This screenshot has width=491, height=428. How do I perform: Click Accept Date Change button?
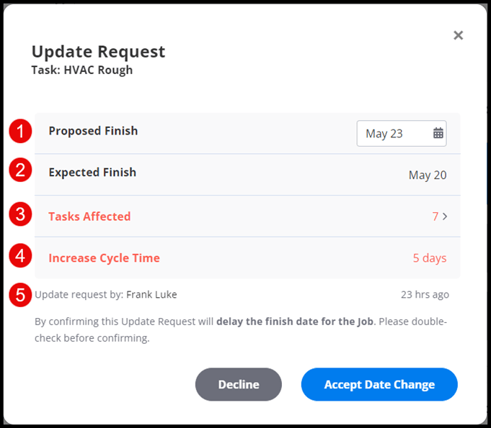[379, 384]
